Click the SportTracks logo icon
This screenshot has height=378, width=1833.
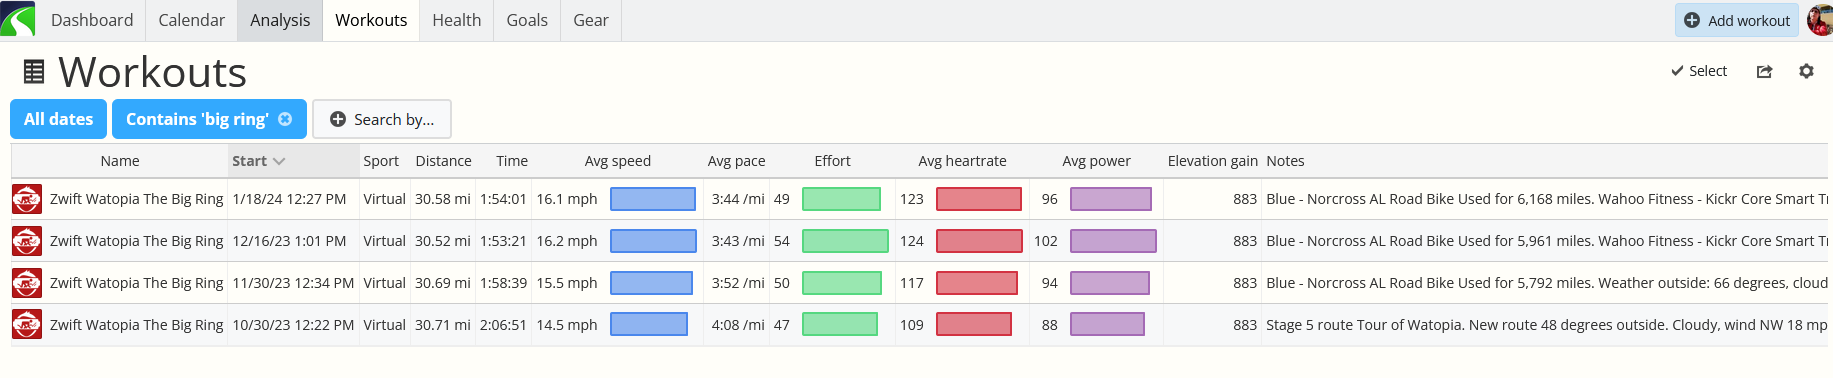coord(18,19)
